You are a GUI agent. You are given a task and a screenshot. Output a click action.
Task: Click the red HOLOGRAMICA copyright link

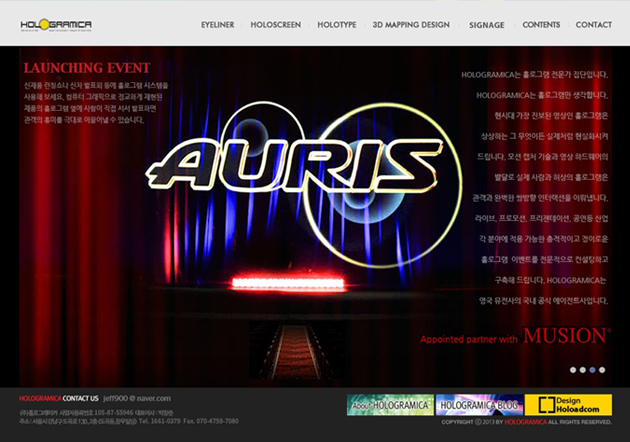tap(526, 422)
